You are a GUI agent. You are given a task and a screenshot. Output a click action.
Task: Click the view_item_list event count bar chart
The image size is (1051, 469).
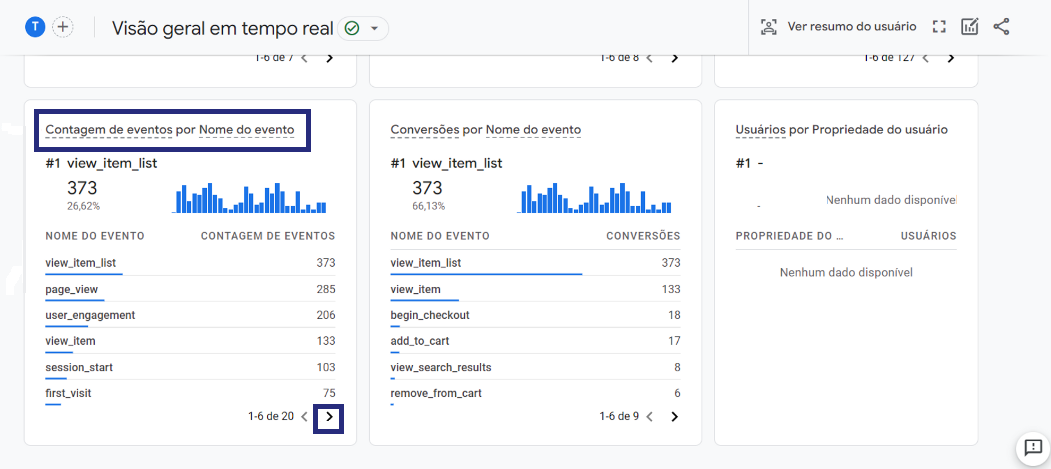pos(251,198)
